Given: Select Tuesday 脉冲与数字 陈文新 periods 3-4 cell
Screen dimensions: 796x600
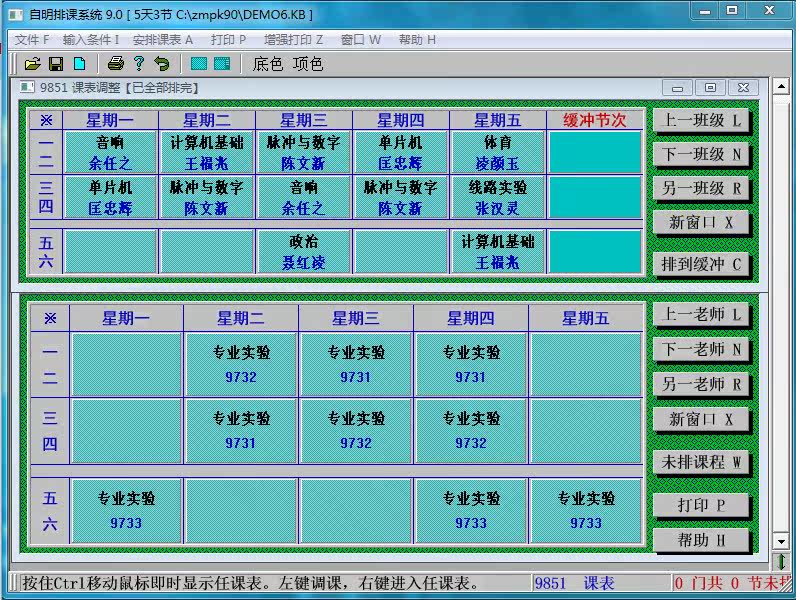Looking at the screenshot, I should 207,197.
